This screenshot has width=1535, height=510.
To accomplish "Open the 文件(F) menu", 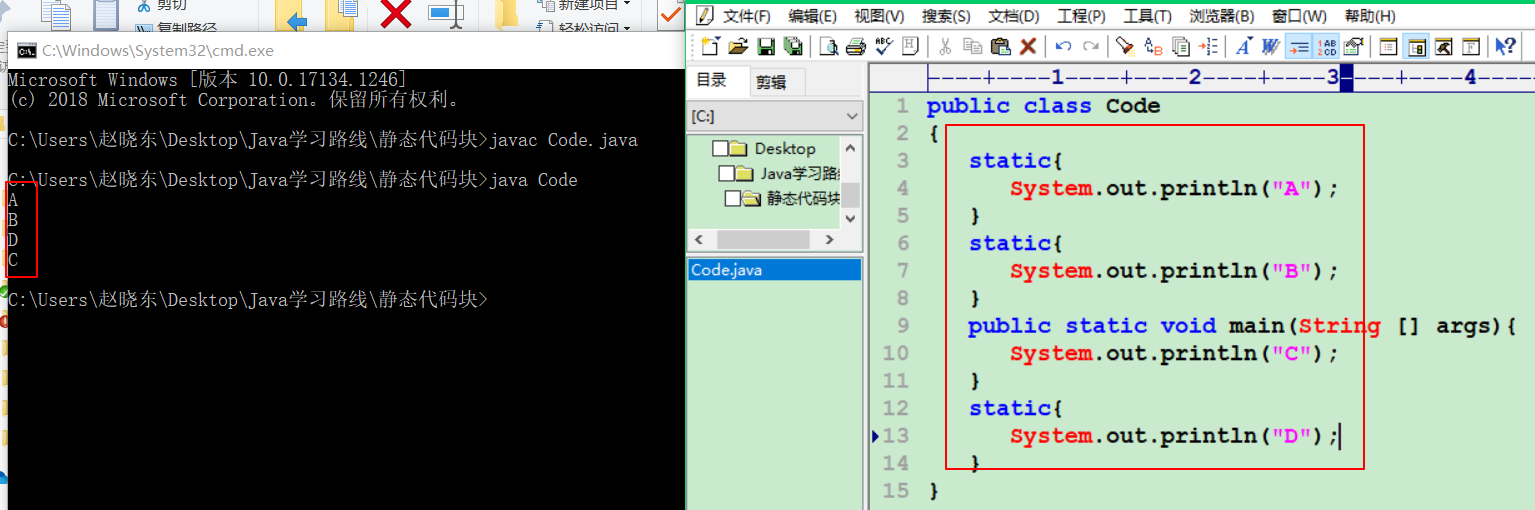I will click(x=747, y=16).
